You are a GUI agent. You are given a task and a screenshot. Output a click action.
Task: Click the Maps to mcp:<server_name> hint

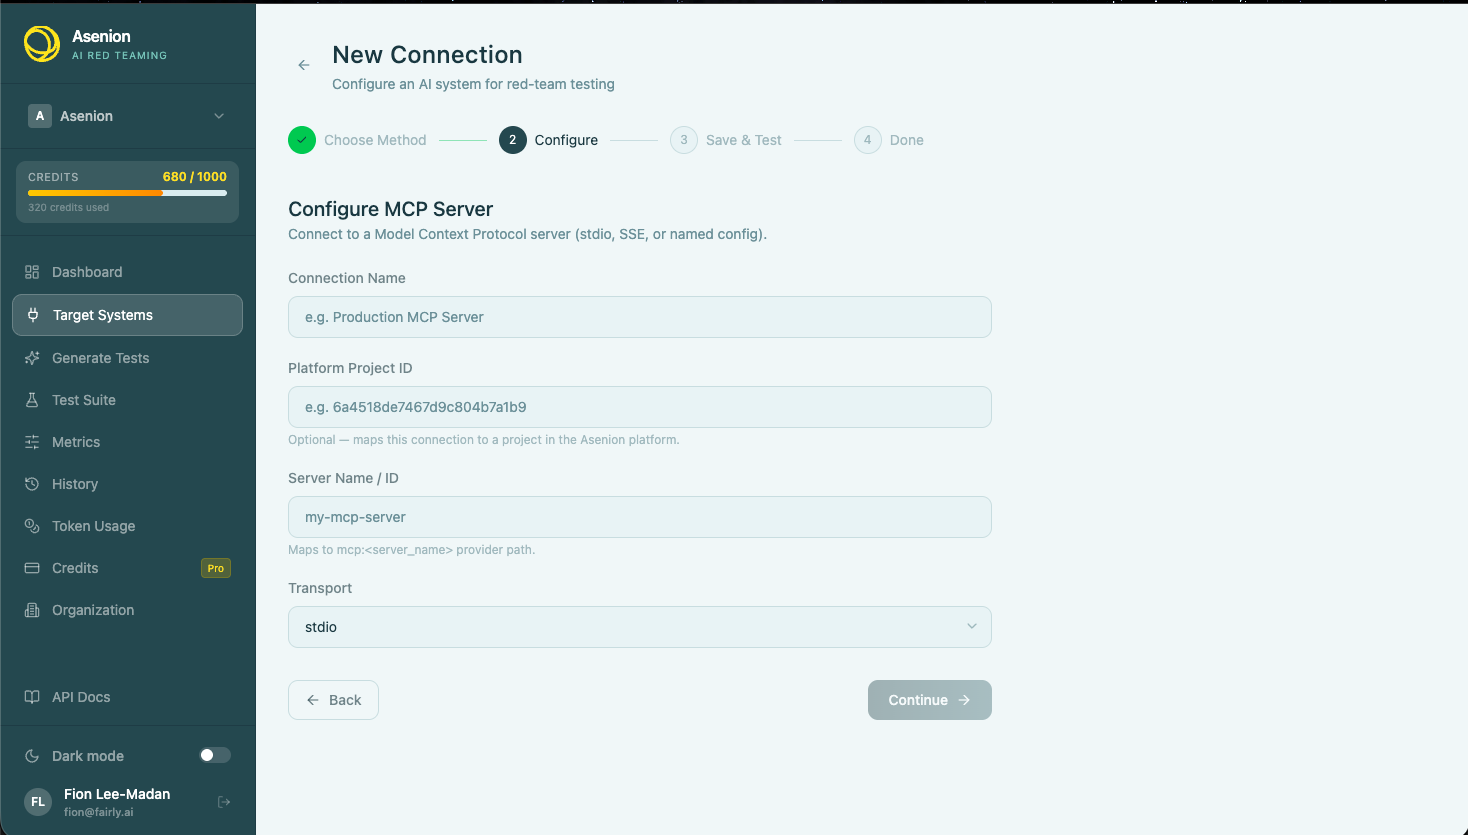pos(412,550)
